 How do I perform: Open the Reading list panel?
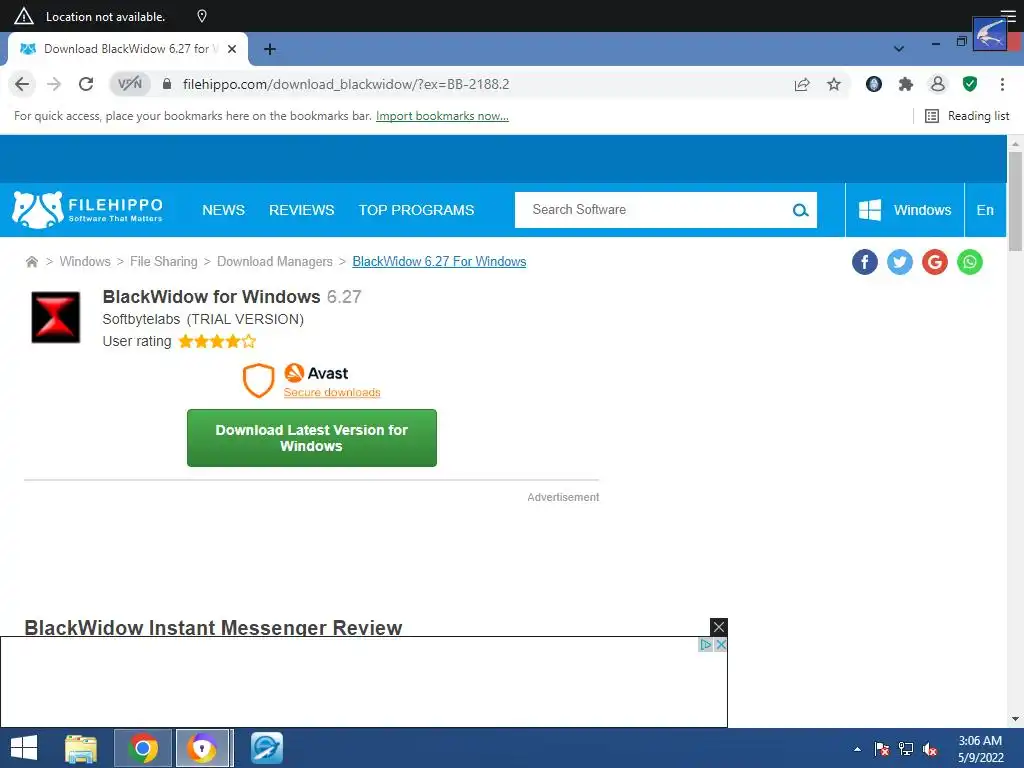[x=967, y=116]
